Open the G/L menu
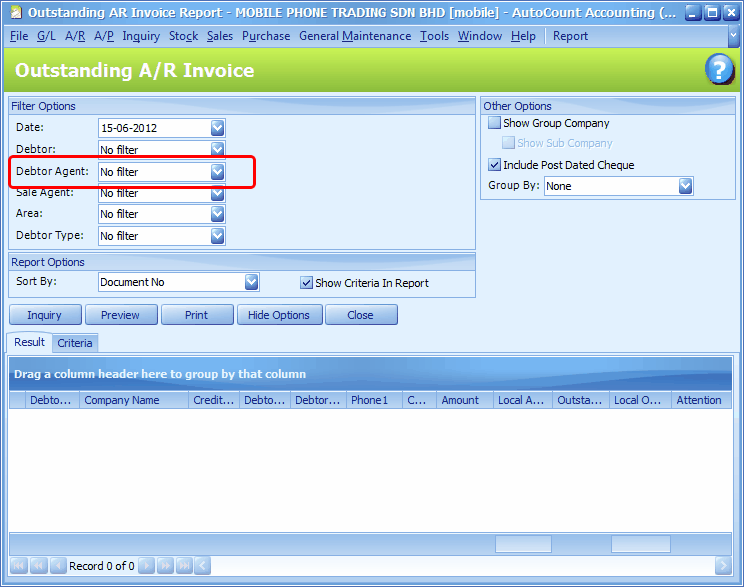The height and width of the screenshot is (587, 744). 46,36
